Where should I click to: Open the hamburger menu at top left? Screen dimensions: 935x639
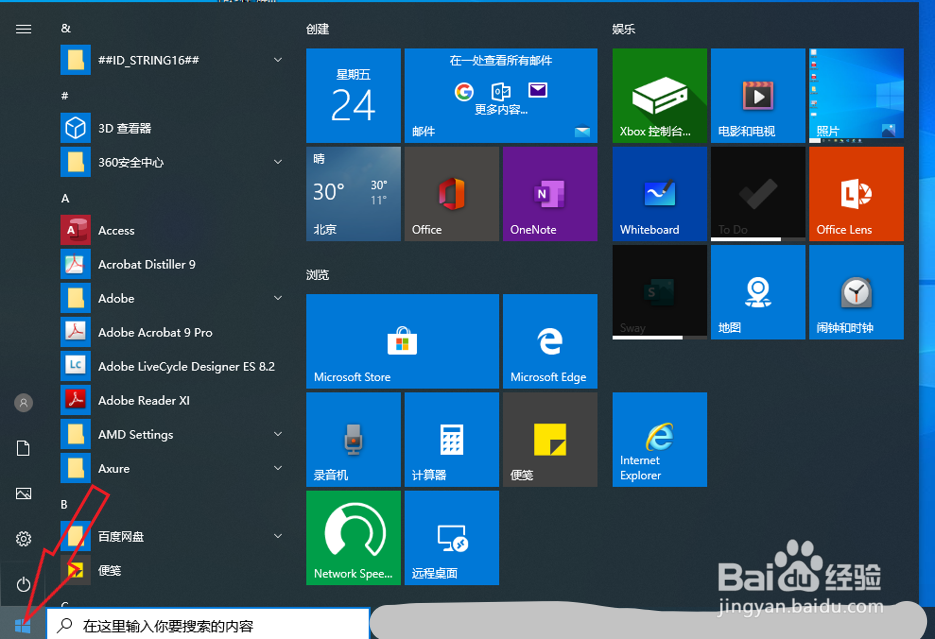pyautogui.click(x=23, y=28)
